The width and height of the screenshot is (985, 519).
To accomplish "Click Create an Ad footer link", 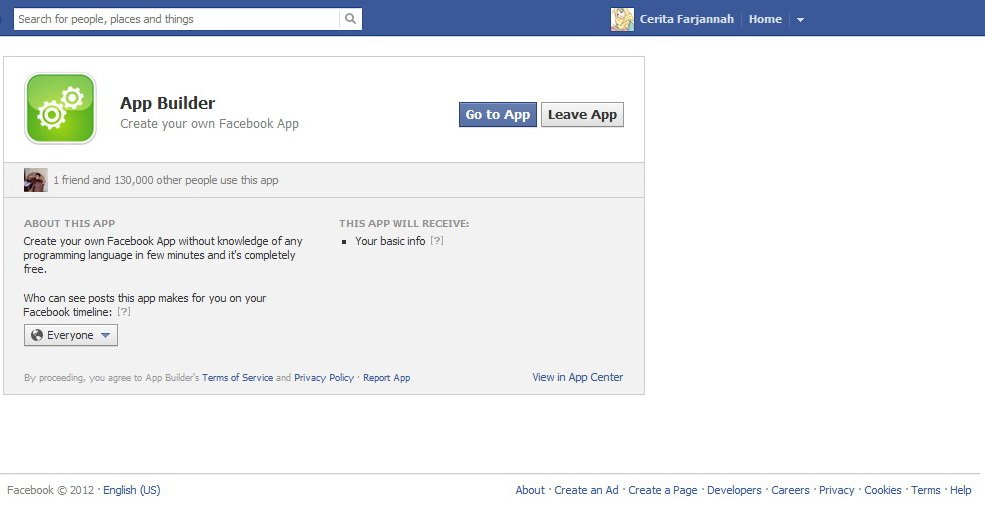I will [586, 490].
